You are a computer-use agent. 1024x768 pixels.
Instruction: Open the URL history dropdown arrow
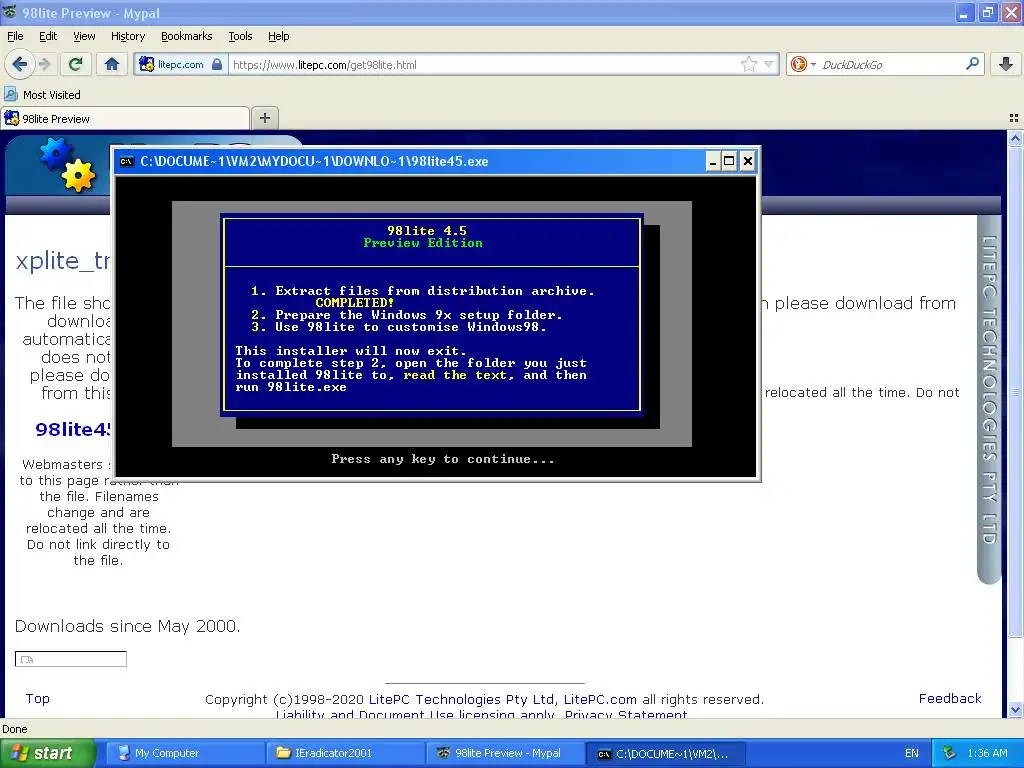coord(769,64)
